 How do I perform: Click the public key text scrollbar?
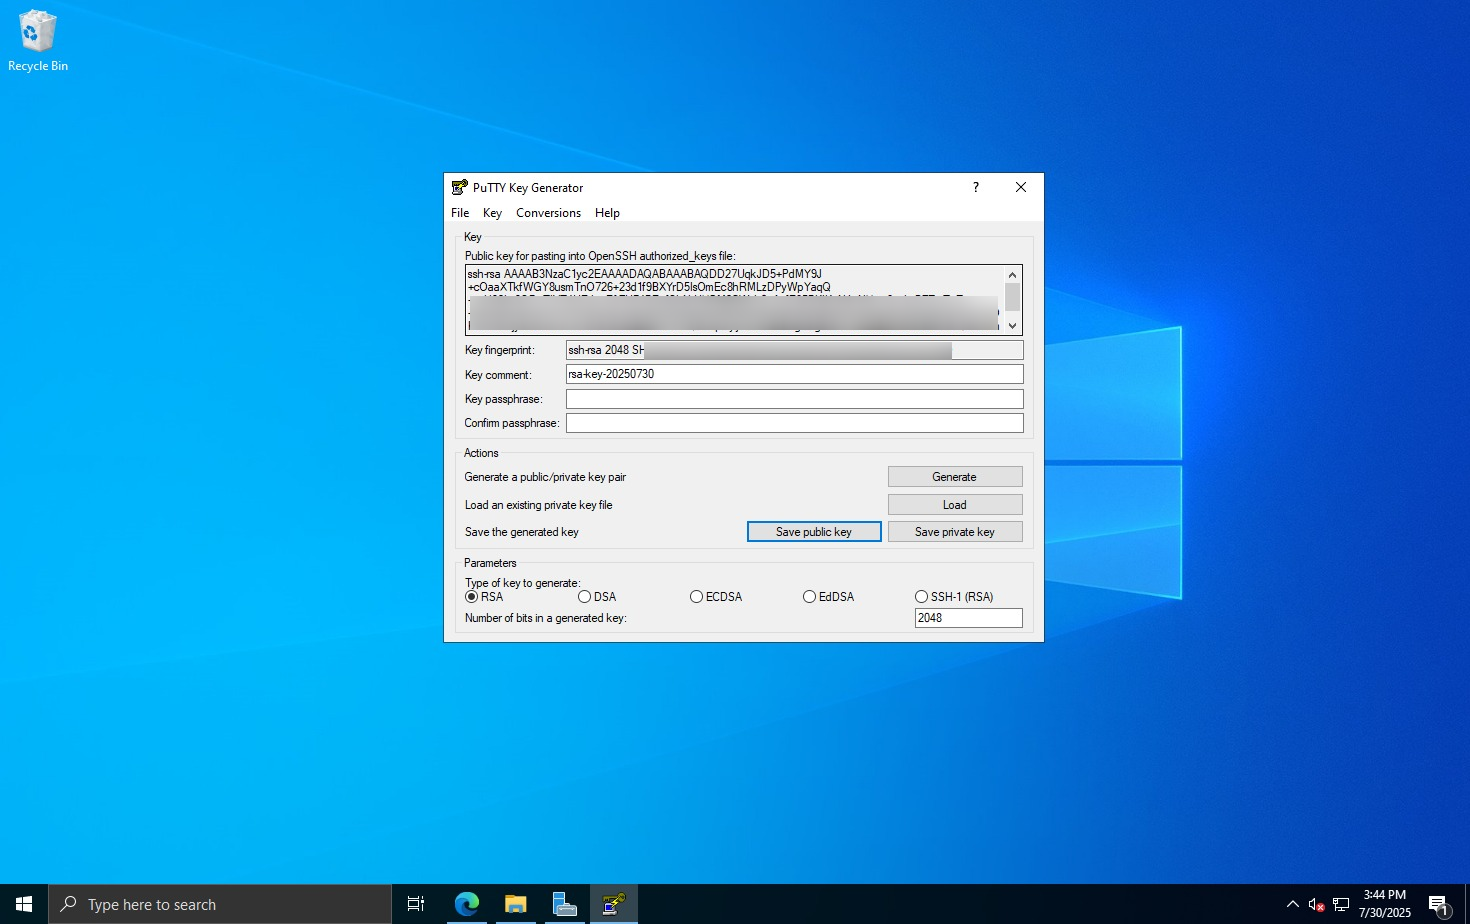(x=1012, y=300)
